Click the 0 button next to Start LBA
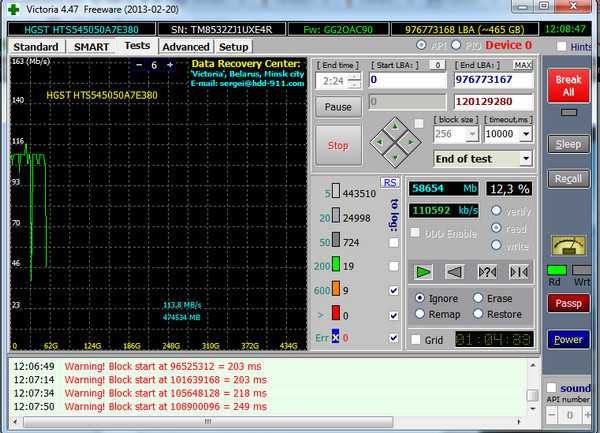600x433 pixels. pos(437,65)
